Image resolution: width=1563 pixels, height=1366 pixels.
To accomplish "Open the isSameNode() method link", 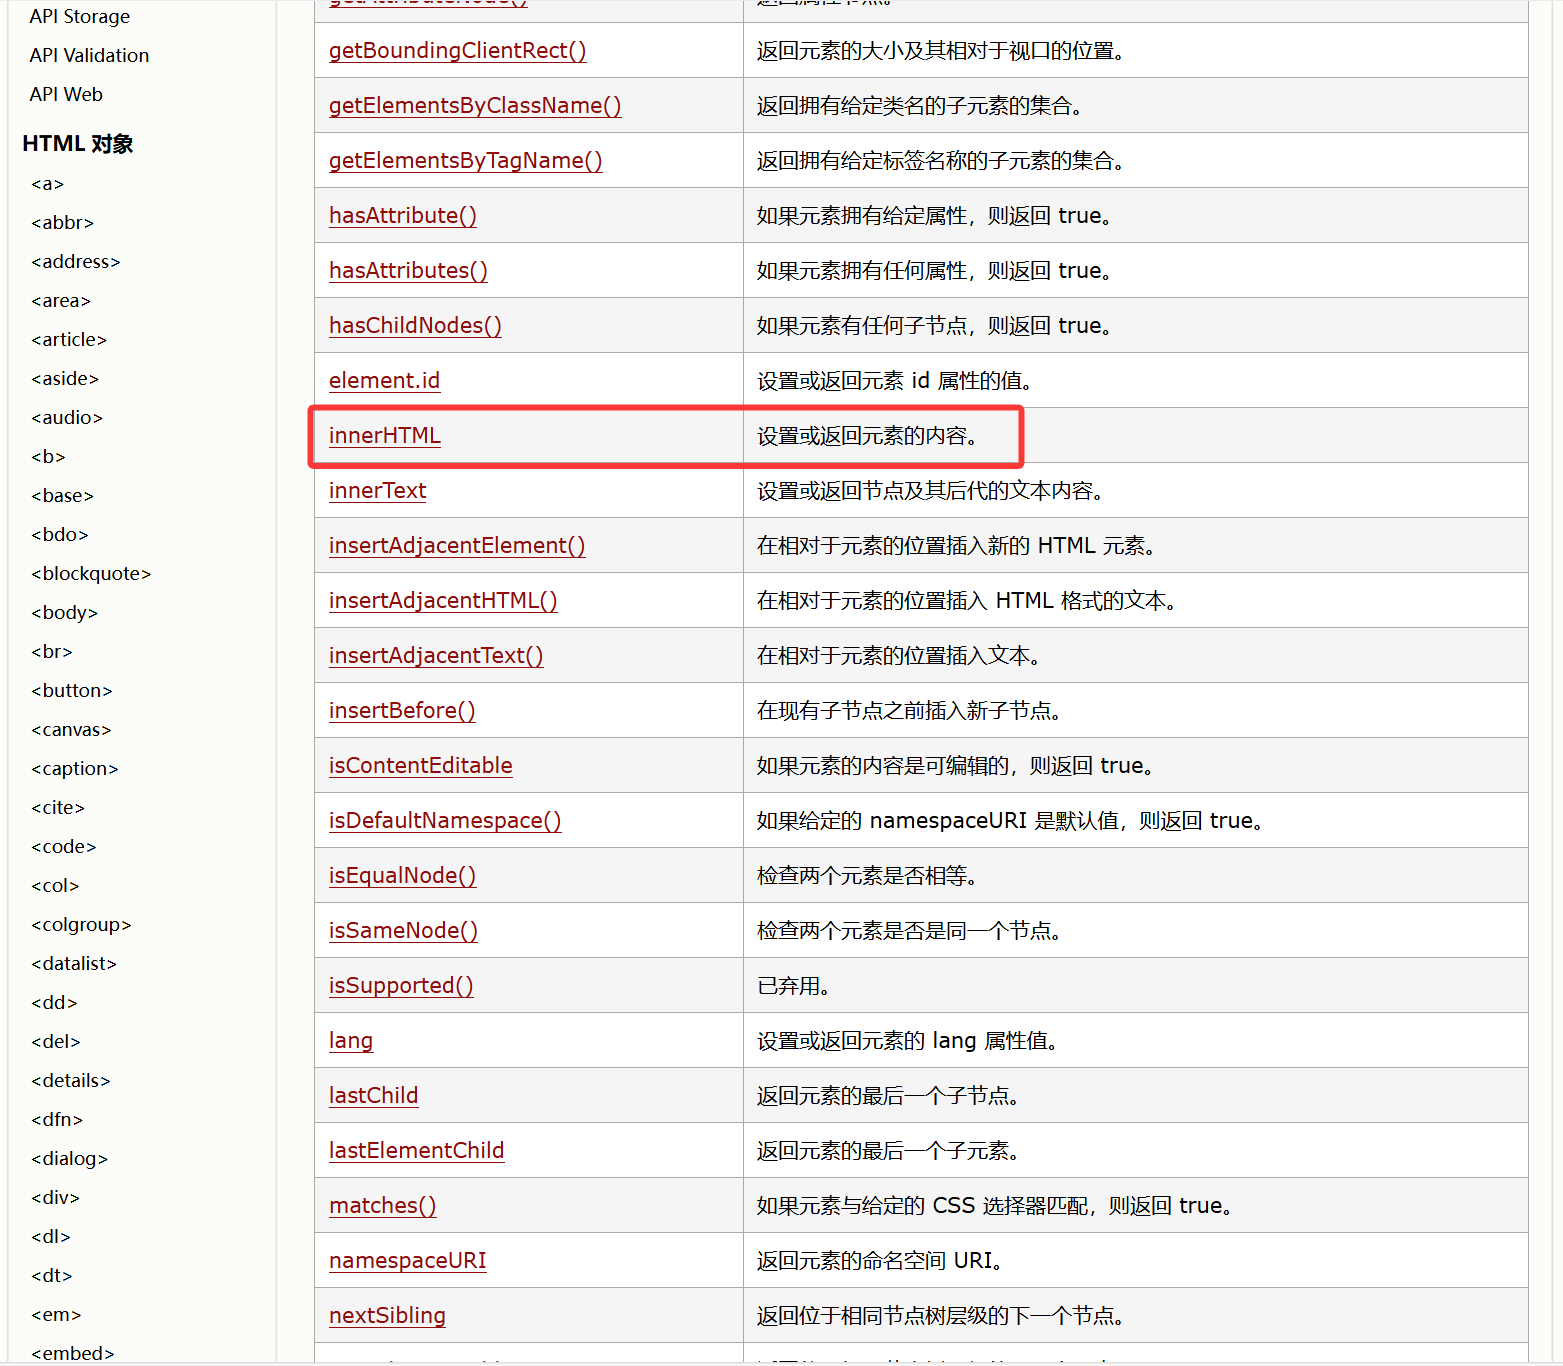I will click(x=403, y=930).
